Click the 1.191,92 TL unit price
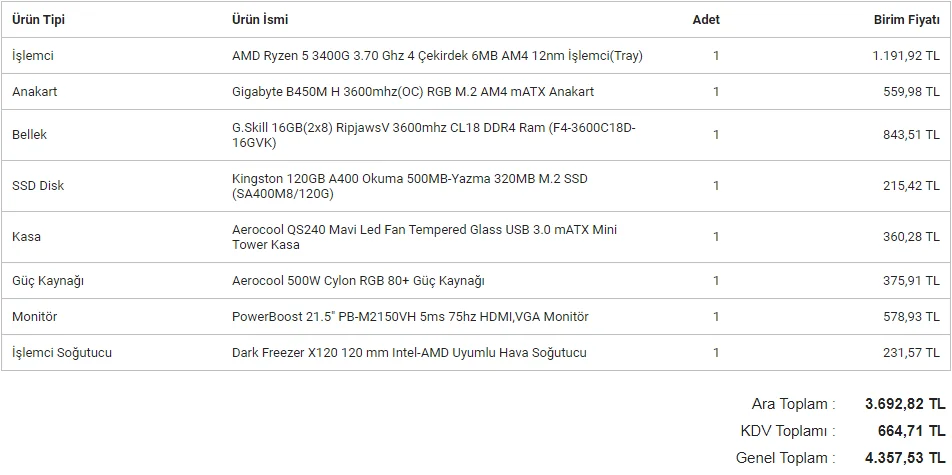952x475 pixels. pyautogui.click(x=905, y=56)
